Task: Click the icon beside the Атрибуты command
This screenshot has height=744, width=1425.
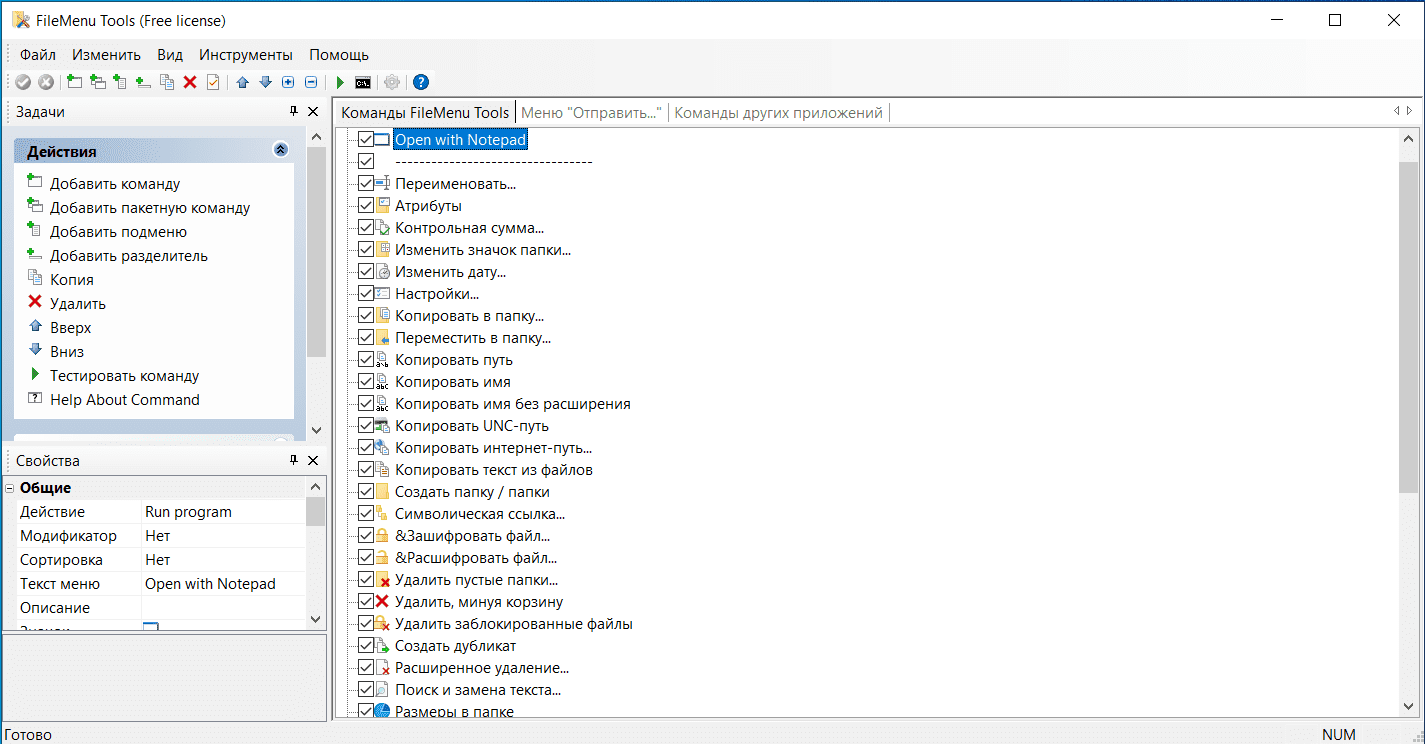Action: click(382, 206)
